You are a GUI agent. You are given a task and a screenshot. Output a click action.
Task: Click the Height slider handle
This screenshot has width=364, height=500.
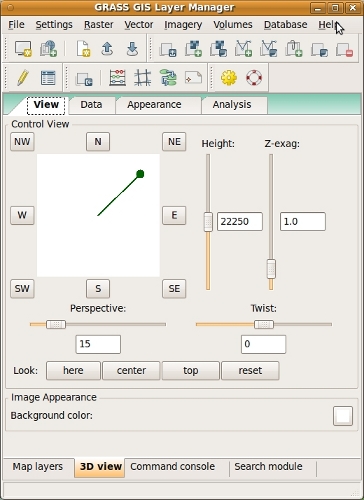click(x=208, y=222)
